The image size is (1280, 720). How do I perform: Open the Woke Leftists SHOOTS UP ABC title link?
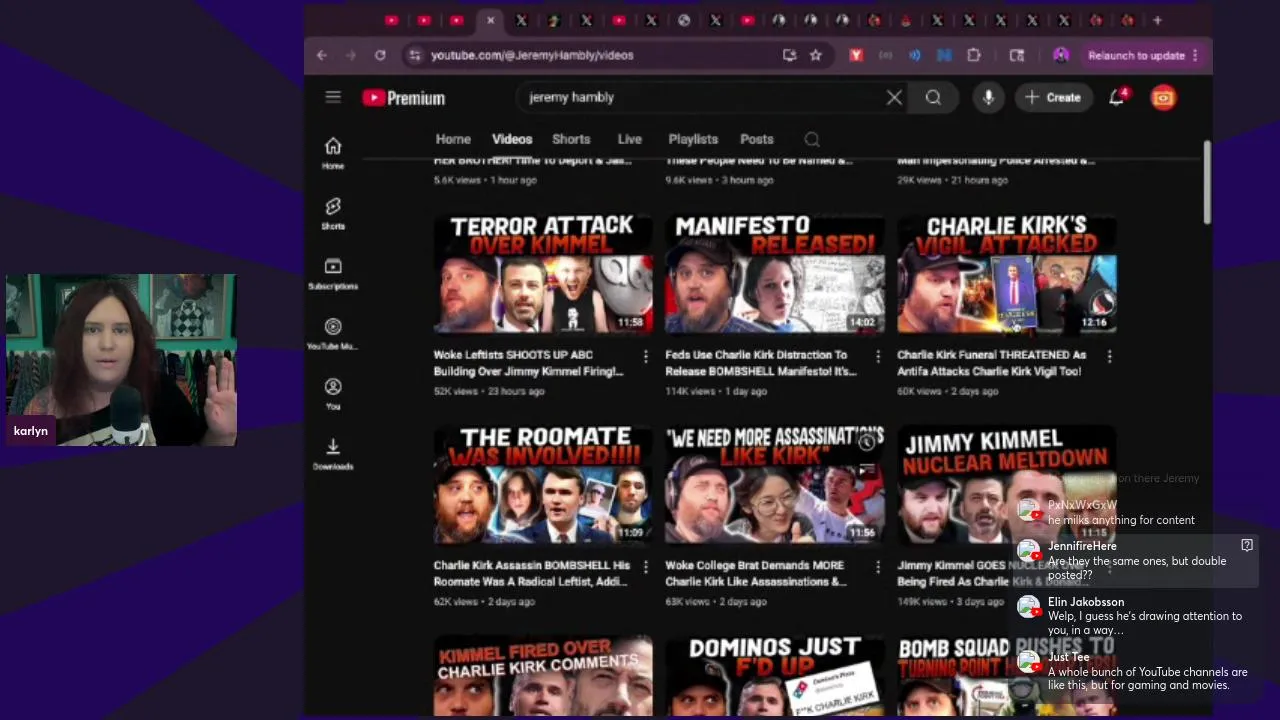coord(530,363)
